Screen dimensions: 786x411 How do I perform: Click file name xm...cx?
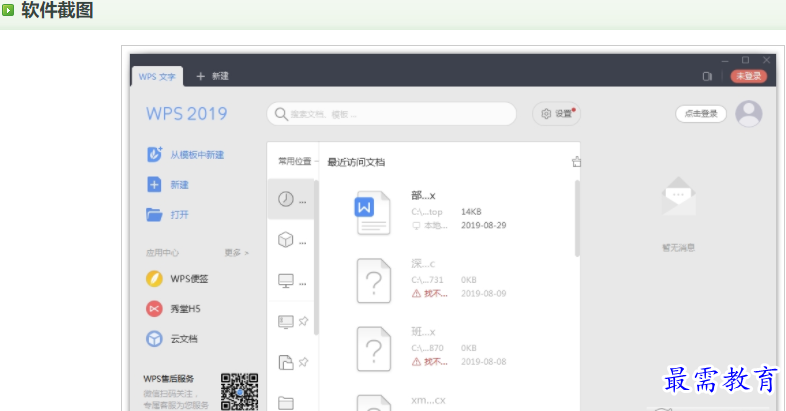click(428, 400)
